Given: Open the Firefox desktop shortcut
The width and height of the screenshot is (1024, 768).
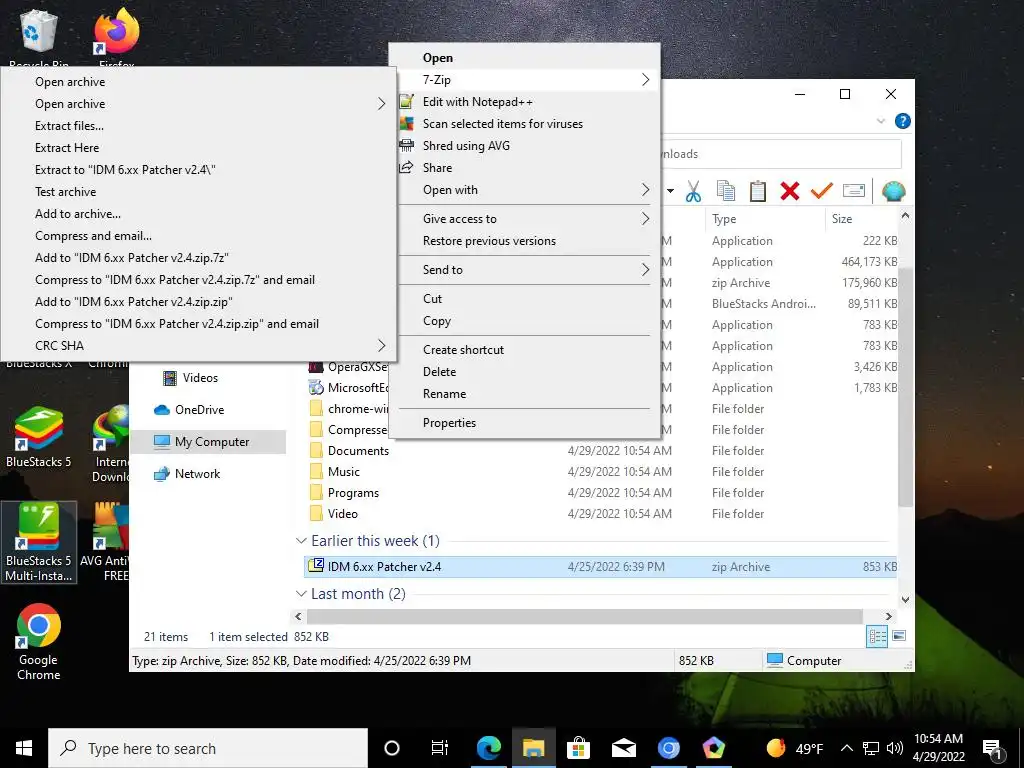Looking at the screenshot, I should click(x=116, y=38).
